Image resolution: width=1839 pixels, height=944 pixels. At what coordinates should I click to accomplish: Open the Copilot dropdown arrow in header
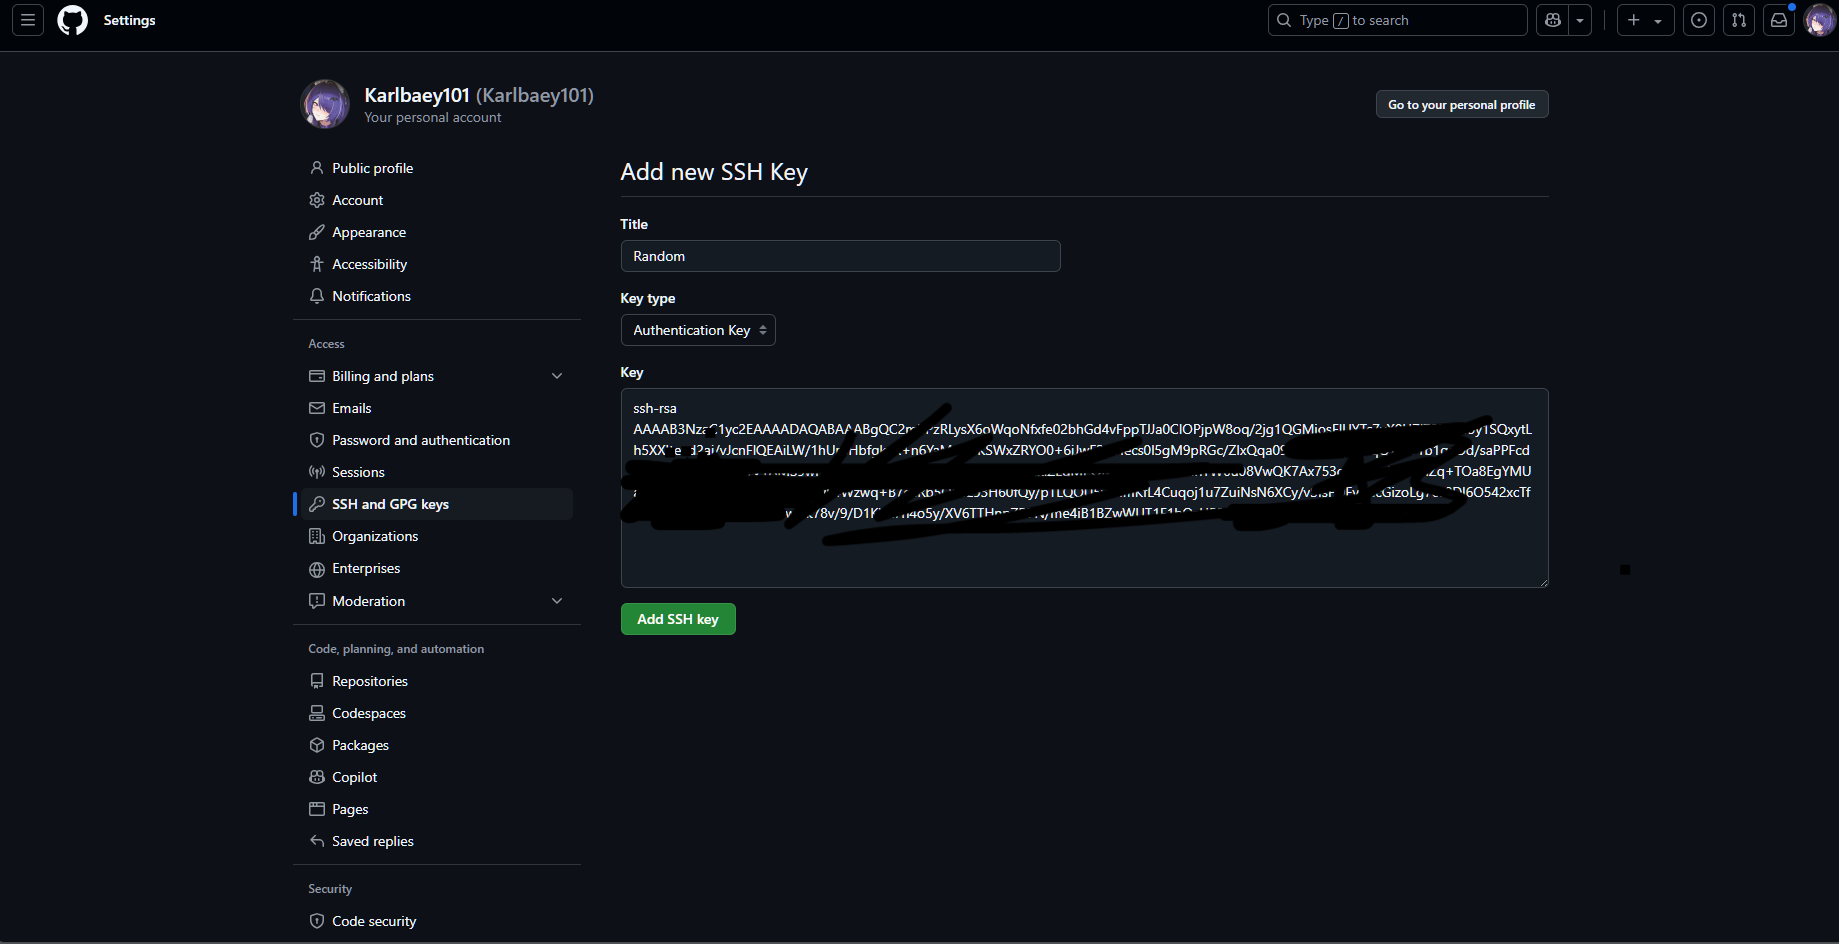click(1580, 20)
